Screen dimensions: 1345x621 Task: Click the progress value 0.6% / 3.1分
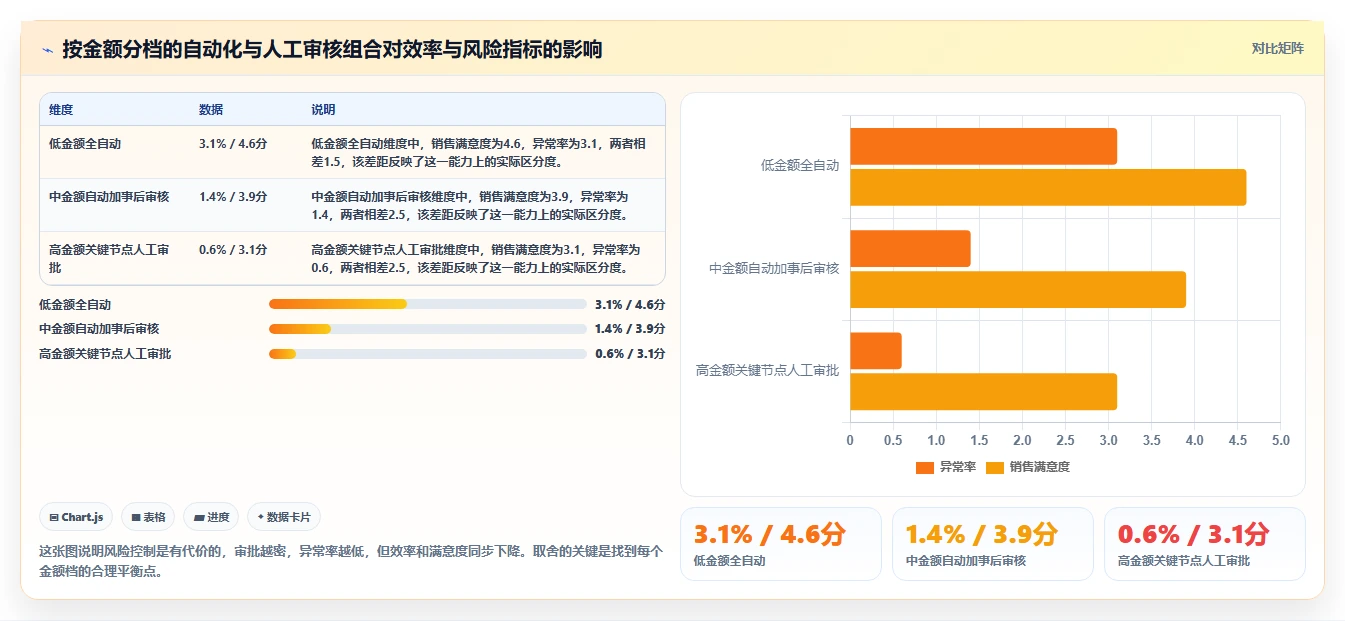(630, 354)
